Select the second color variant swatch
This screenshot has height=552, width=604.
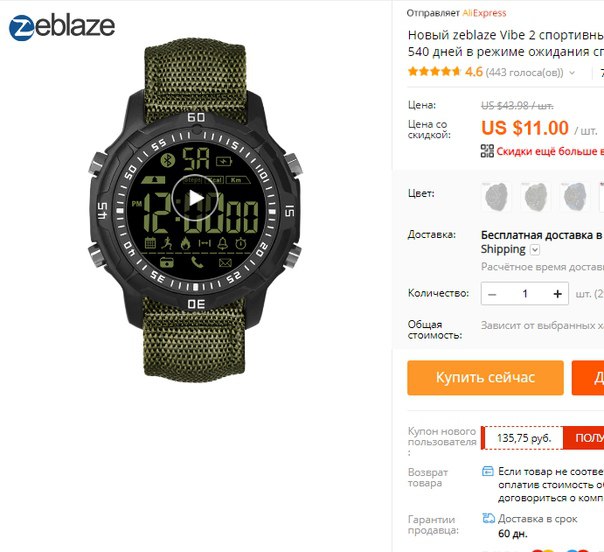tap(535, 196)
